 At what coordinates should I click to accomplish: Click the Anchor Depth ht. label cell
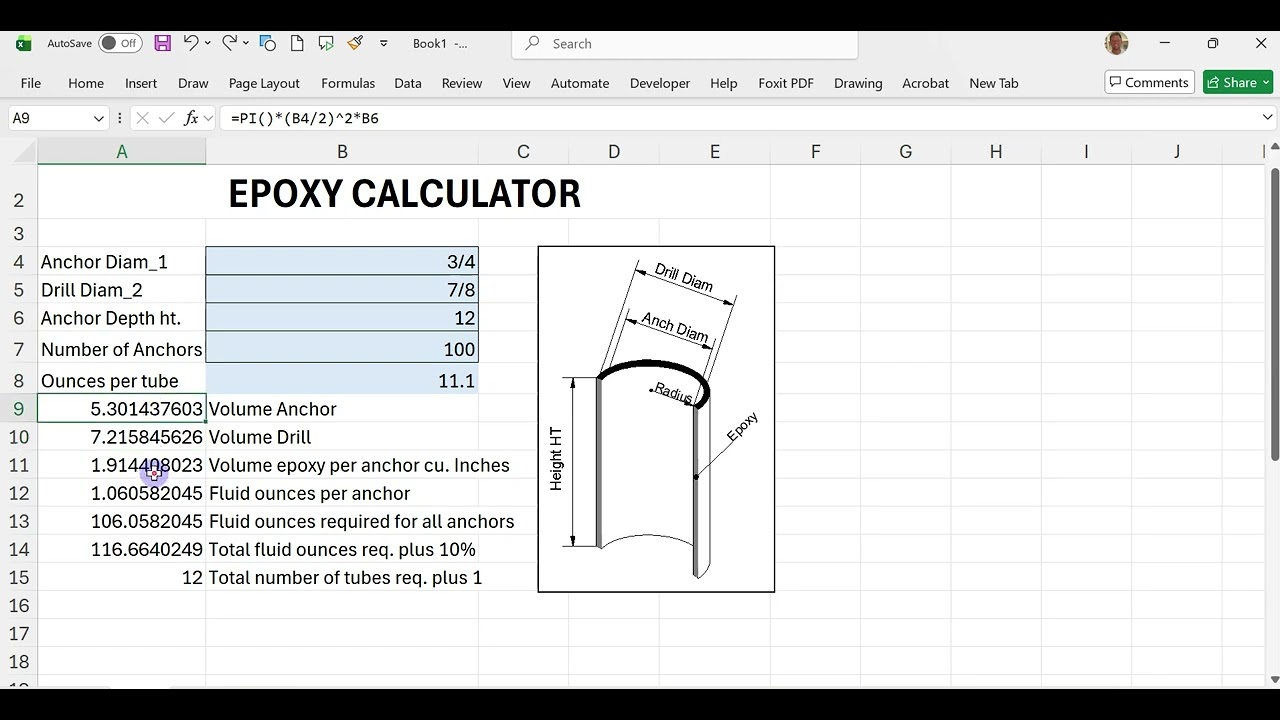coord(122,318)
